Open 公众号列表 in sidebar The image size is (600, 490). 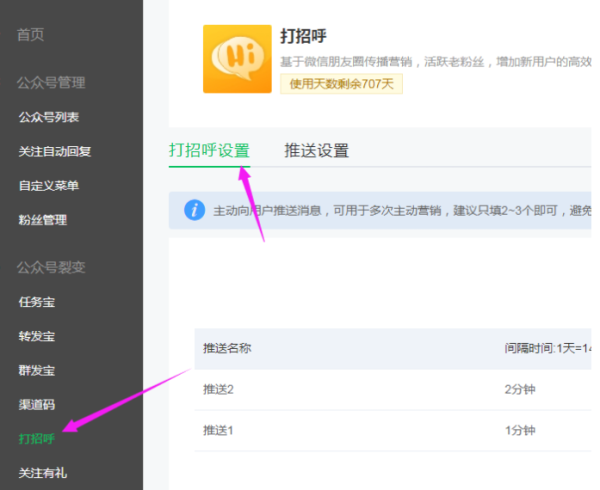tap(49, 117)
